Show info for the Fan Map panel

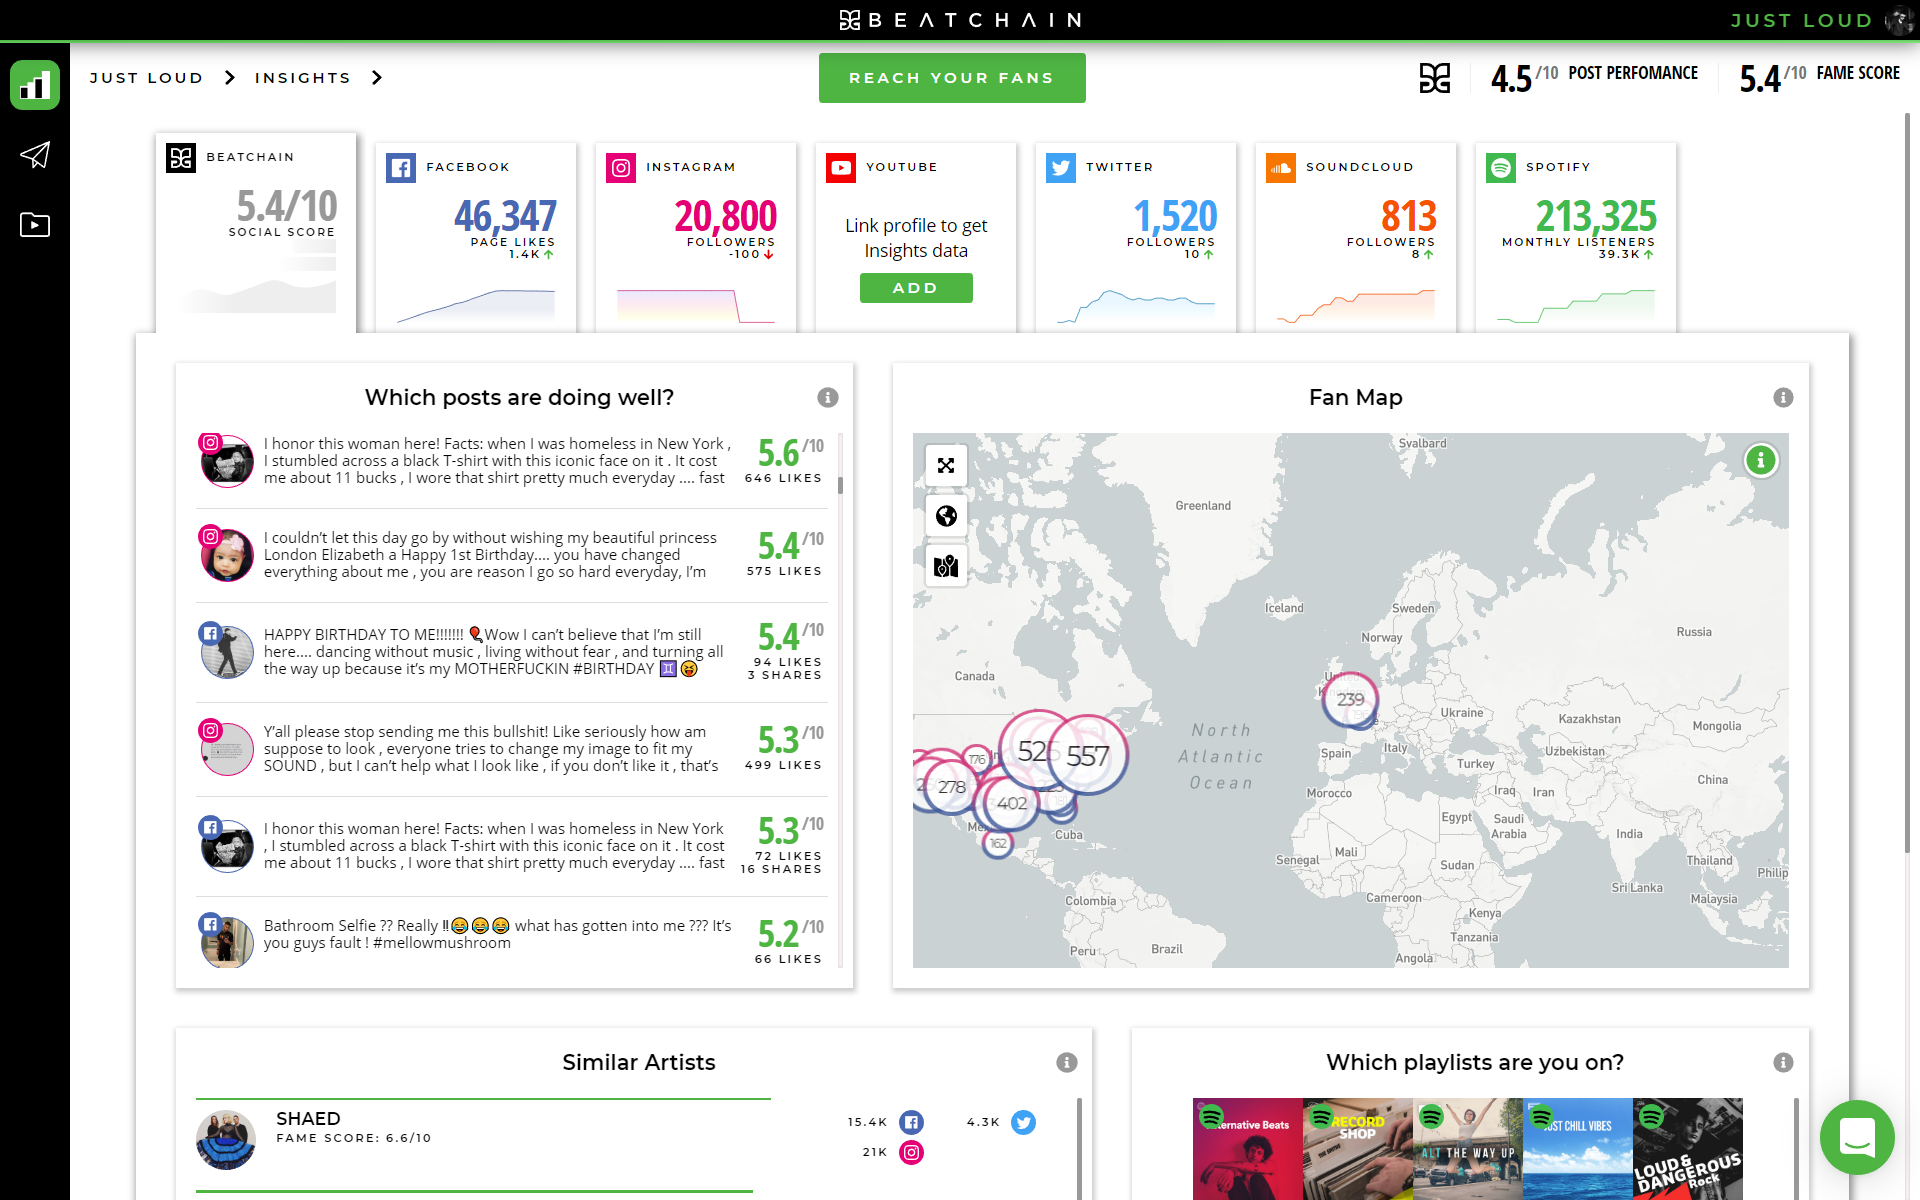click(1783, 397)
